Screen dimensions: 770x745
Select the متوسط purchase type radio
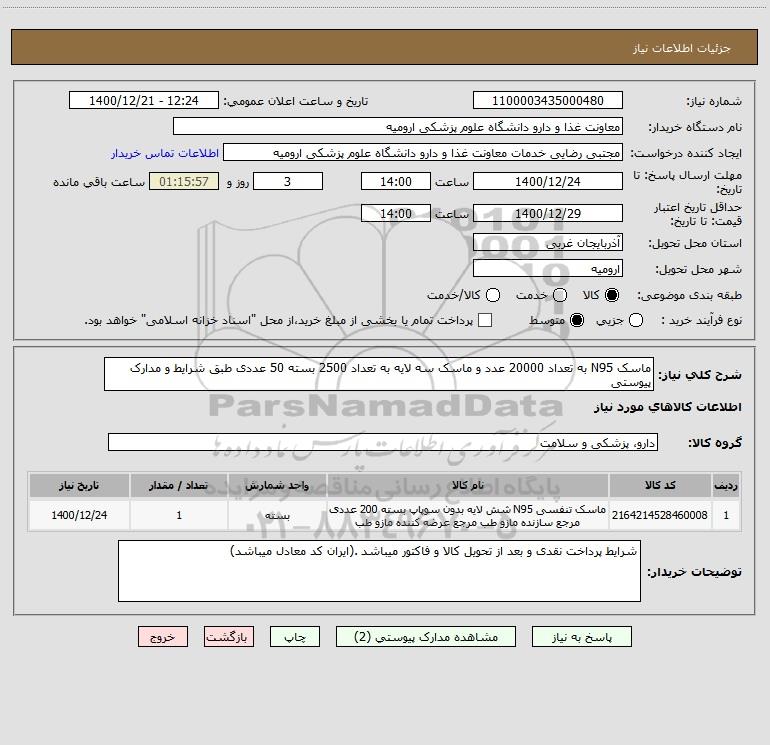pyautogui.click(x=577, y=320)
